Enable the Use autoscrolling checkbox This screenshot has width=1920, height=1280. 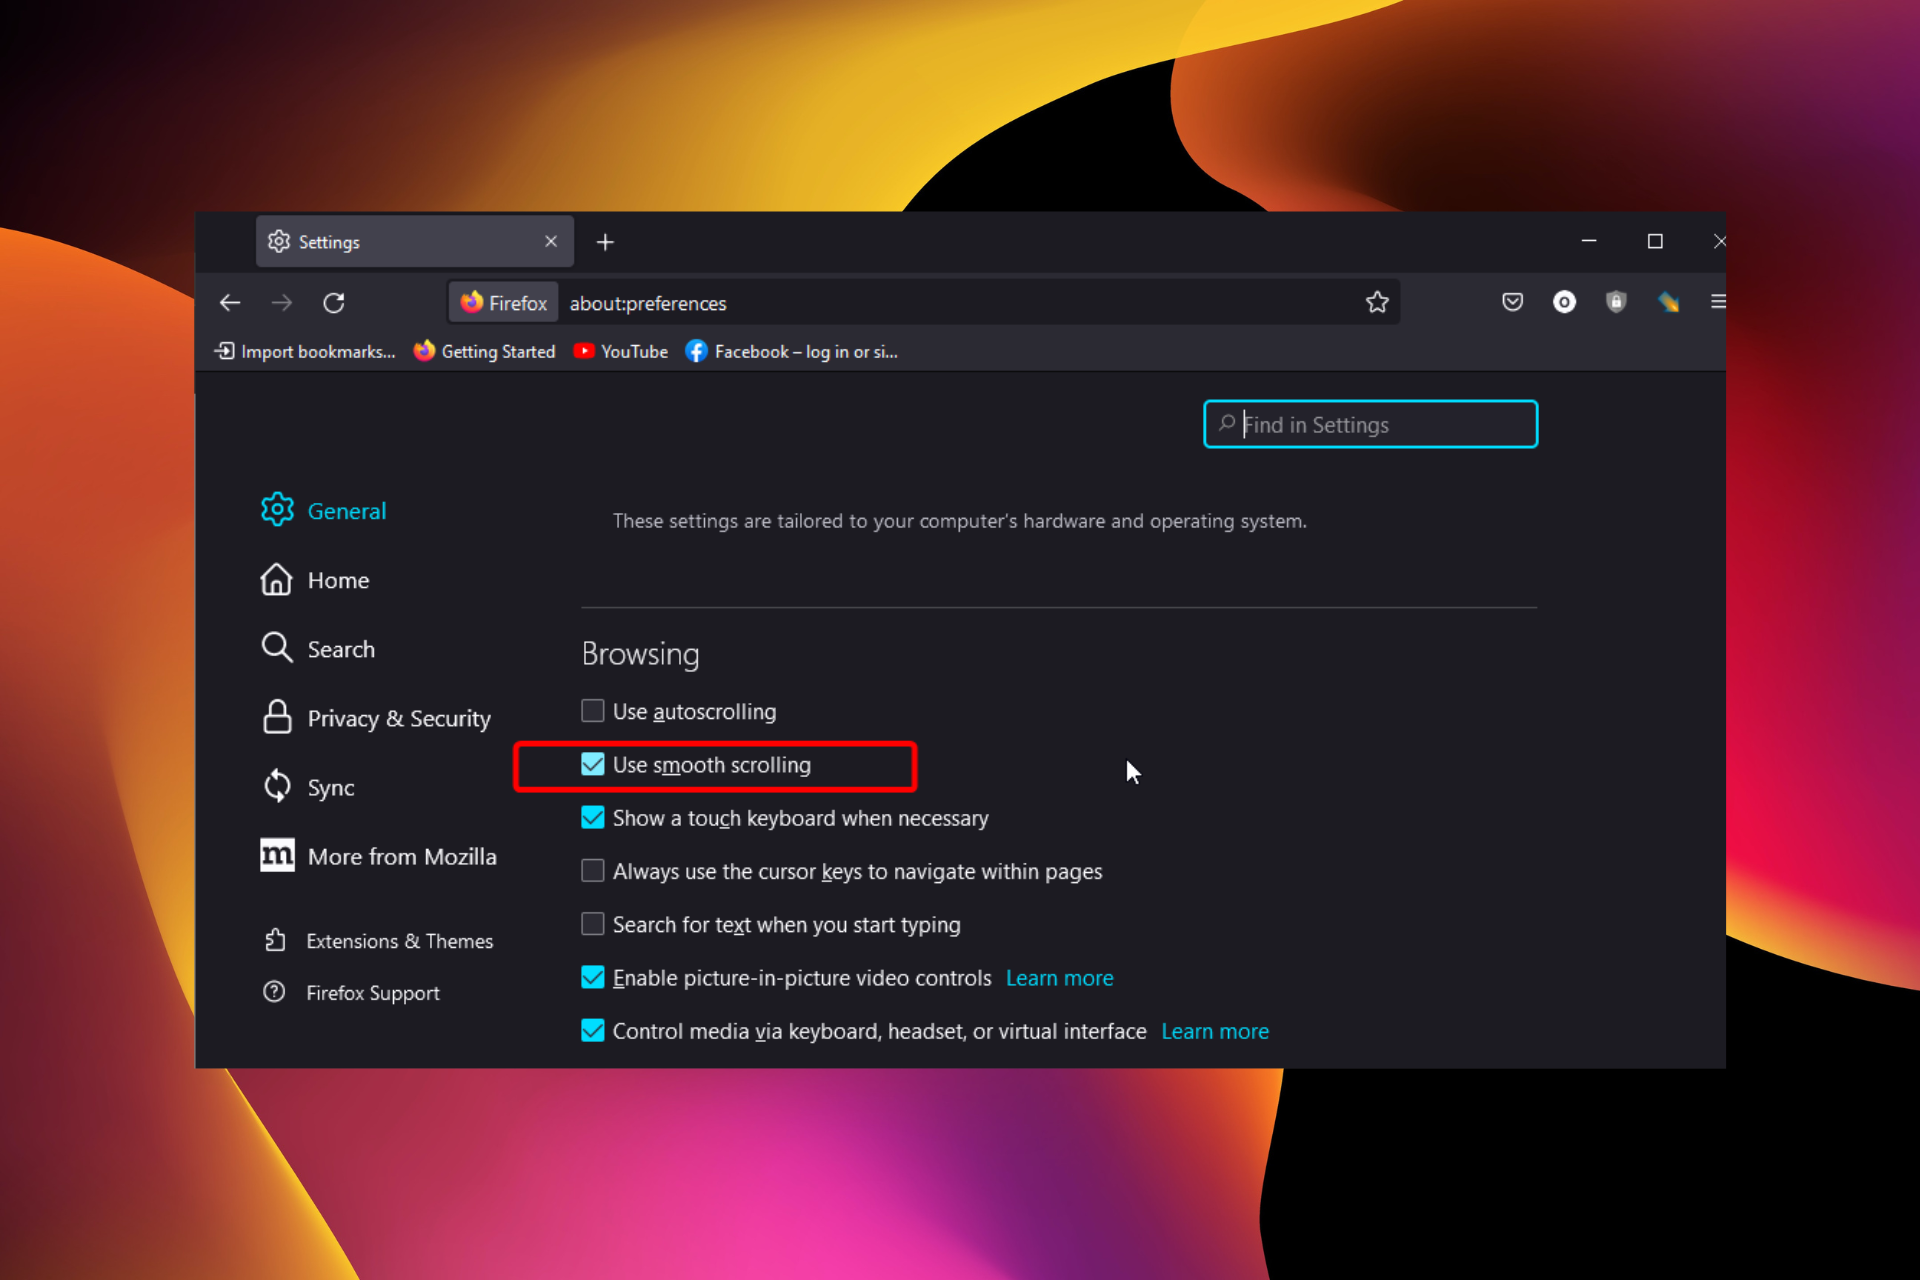pos(593,711)
